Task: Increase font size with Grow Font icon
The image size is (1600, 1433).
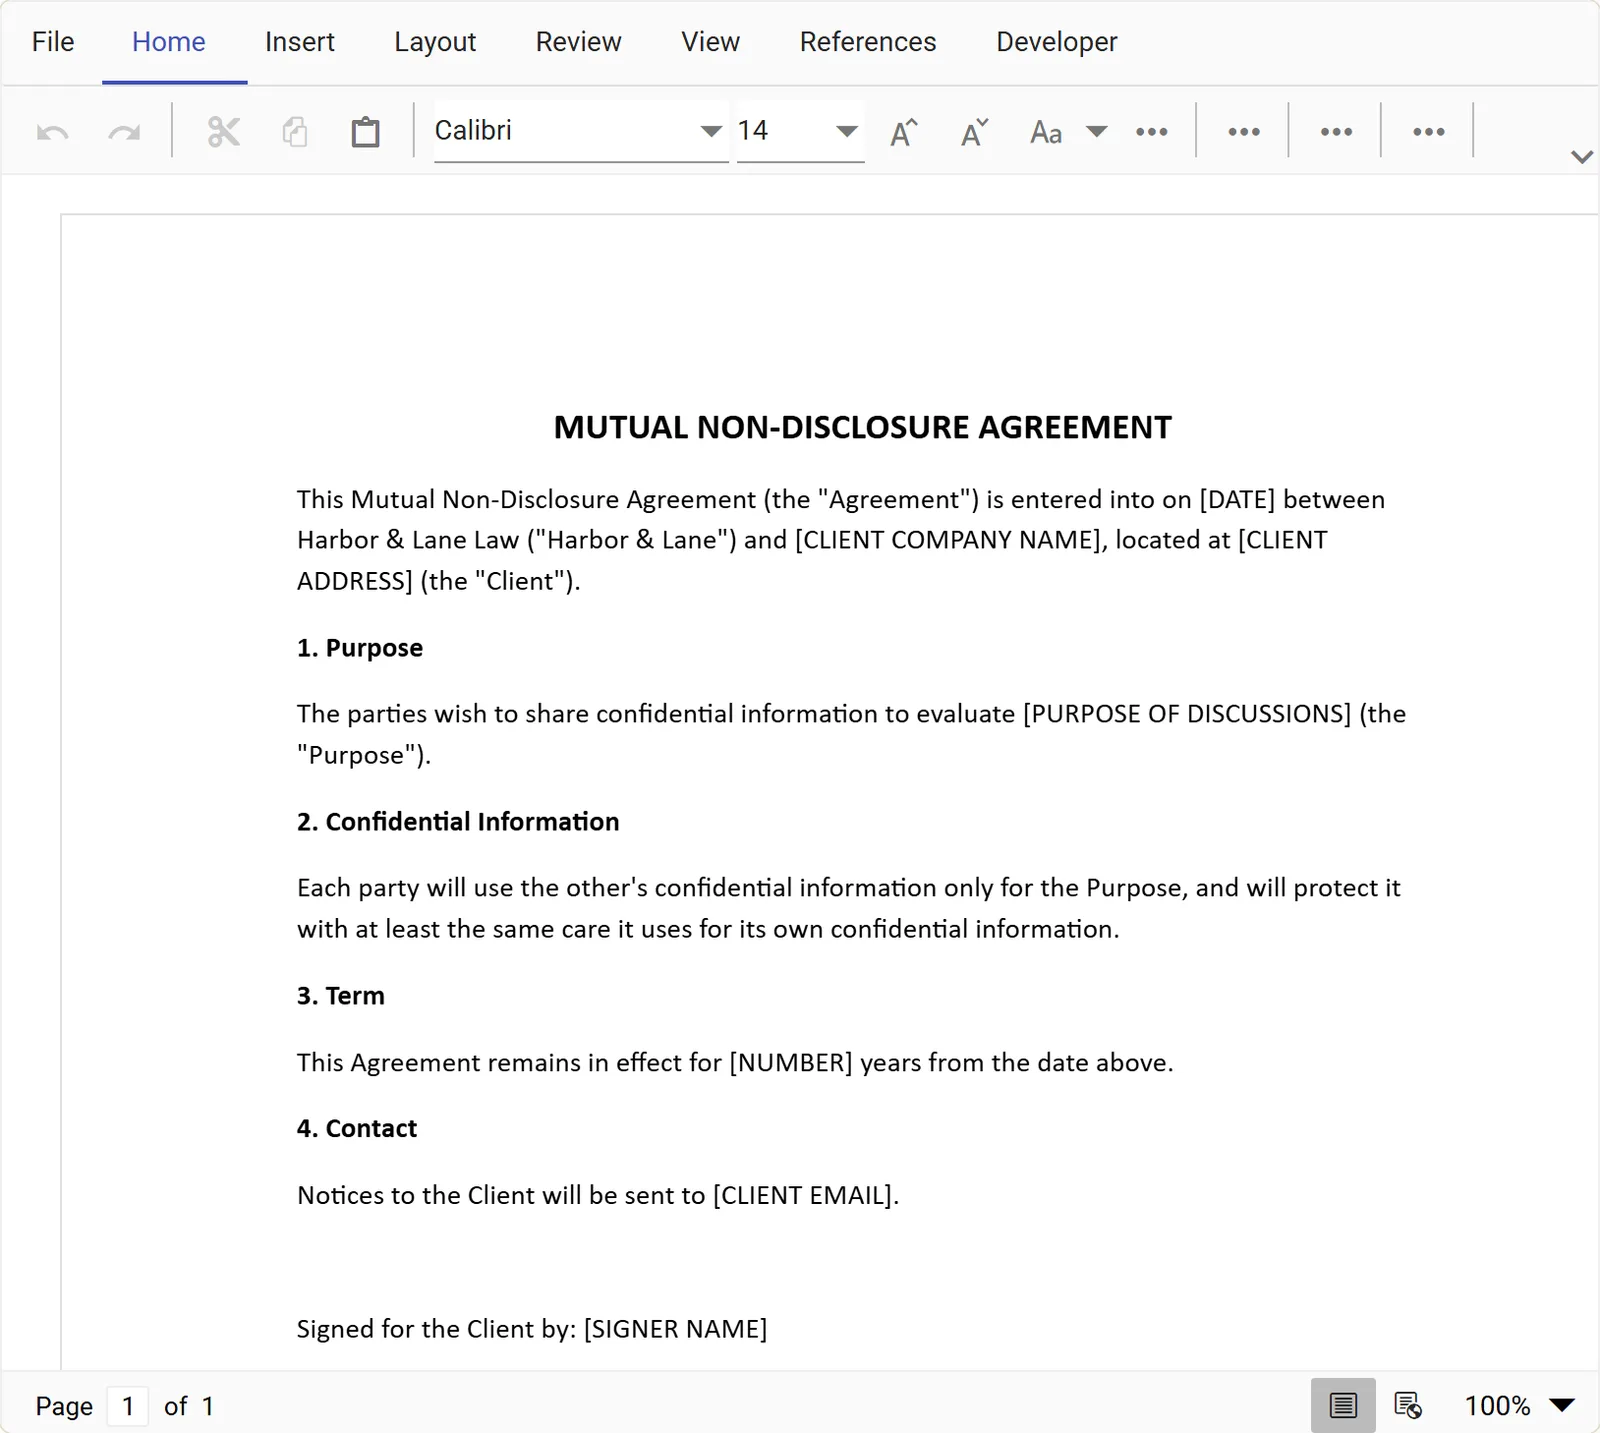Action: point(904,132)
